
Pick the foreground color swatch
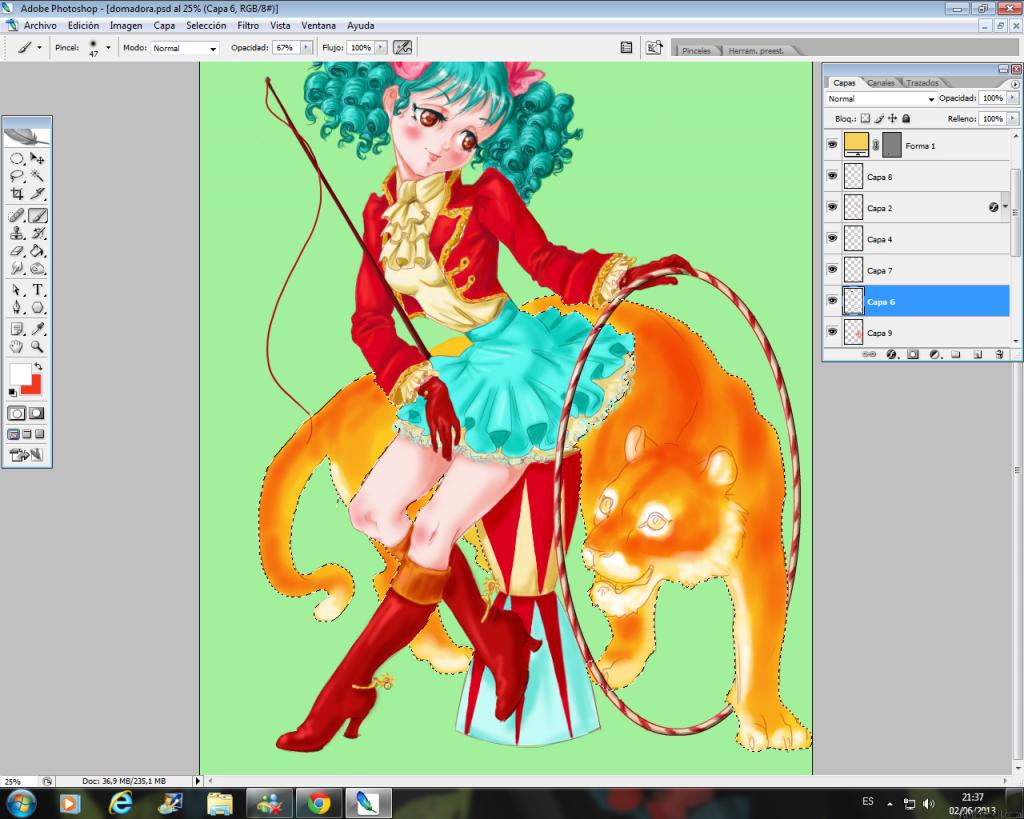coord(20,374)
